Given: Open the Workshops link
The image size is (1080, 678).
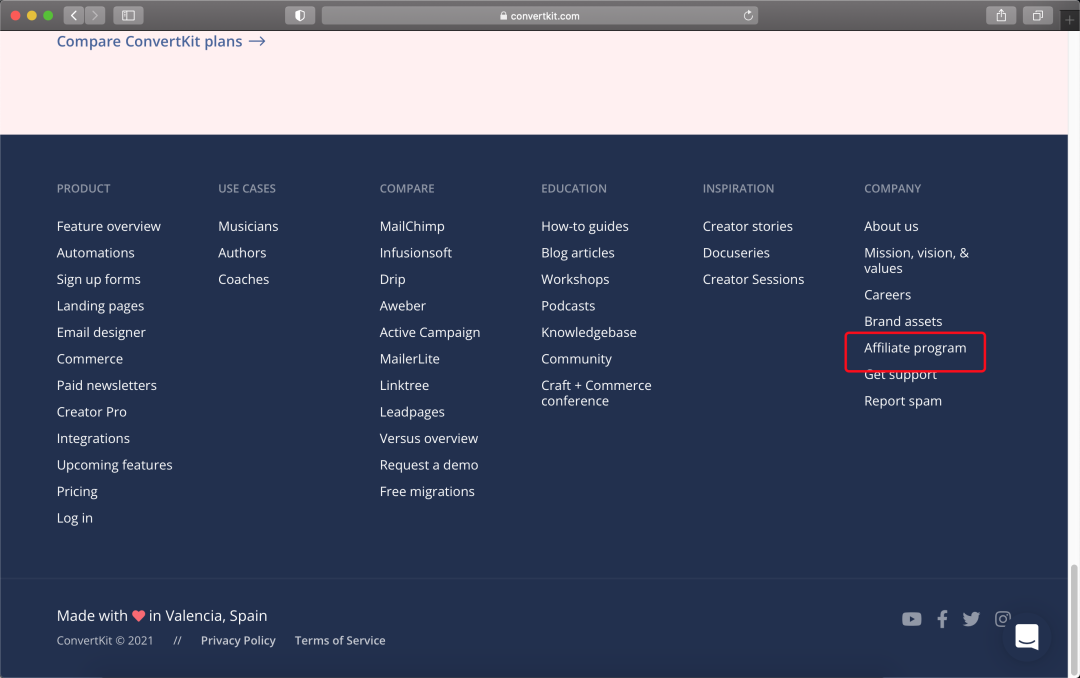Looking at the screenshot, I should tap(575, 279).
